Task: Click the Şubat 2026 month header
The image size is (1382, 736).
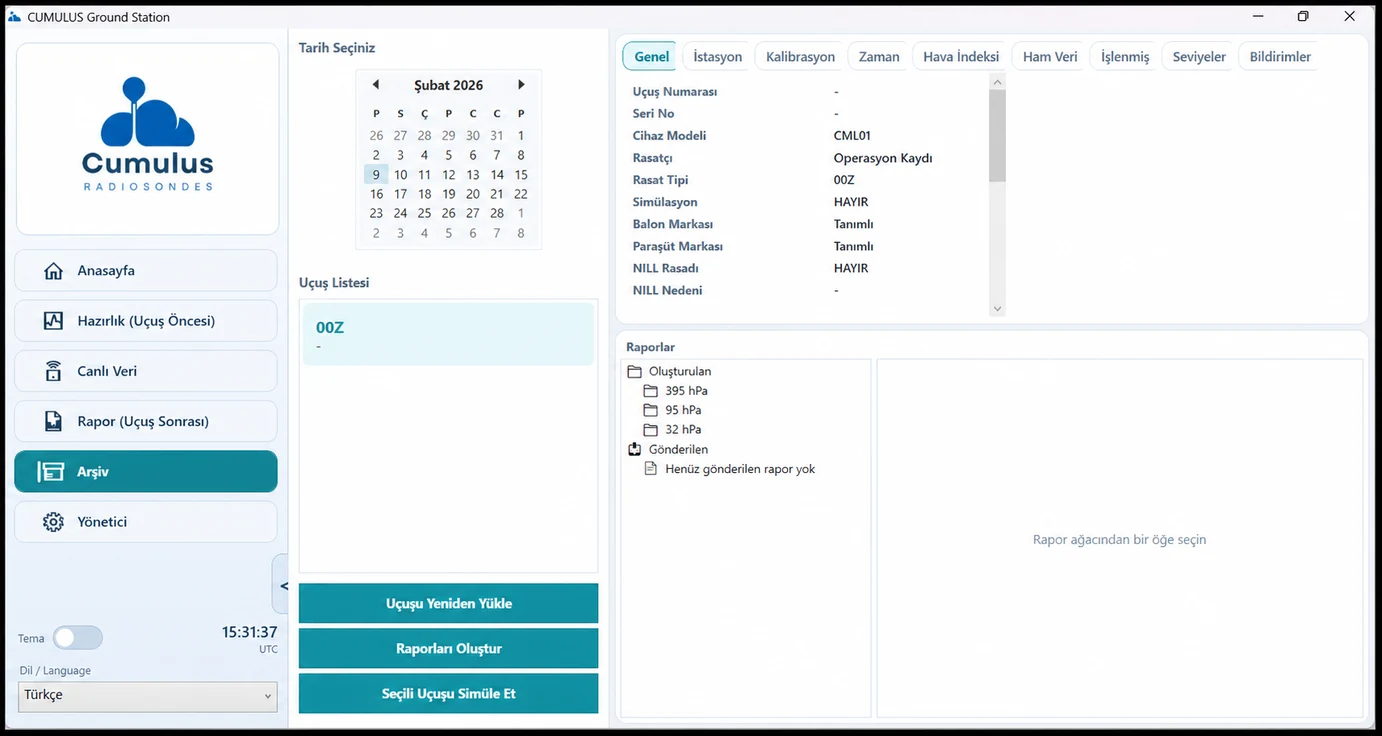Action: [448, 86]
